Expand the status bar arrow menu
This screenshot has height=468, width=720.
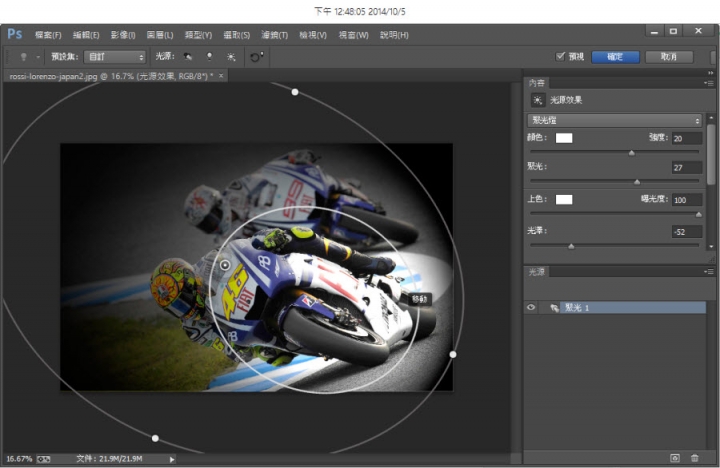pos(172,459)
